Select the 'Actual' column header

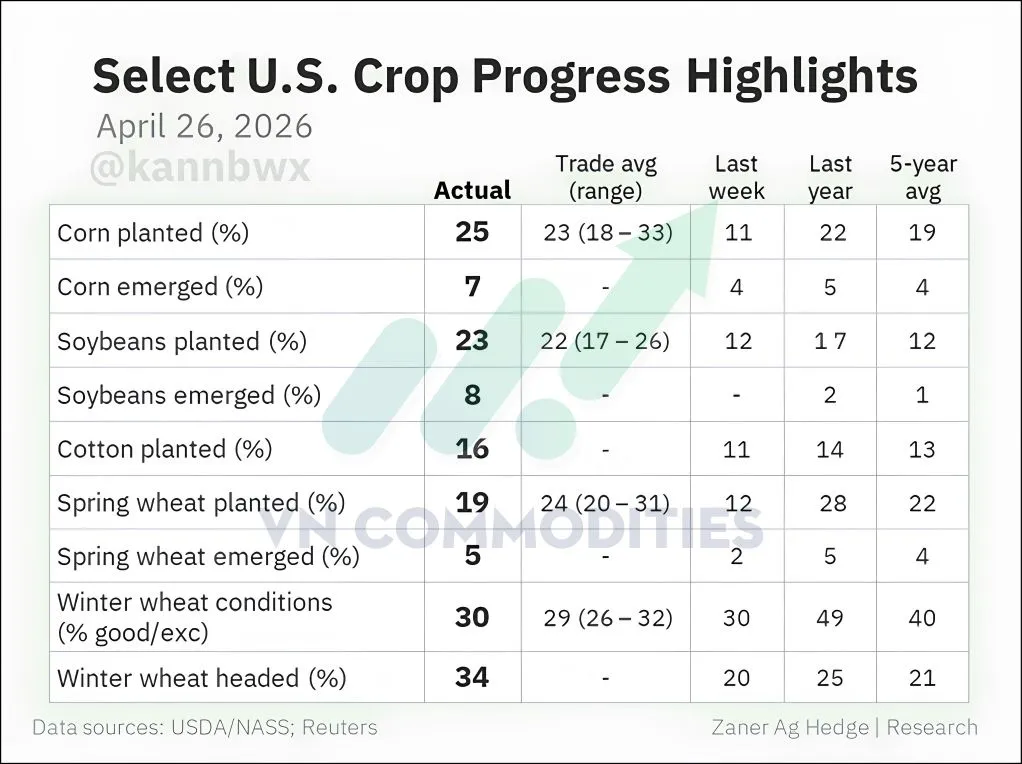pyautogui.click(x=472, y=190)
